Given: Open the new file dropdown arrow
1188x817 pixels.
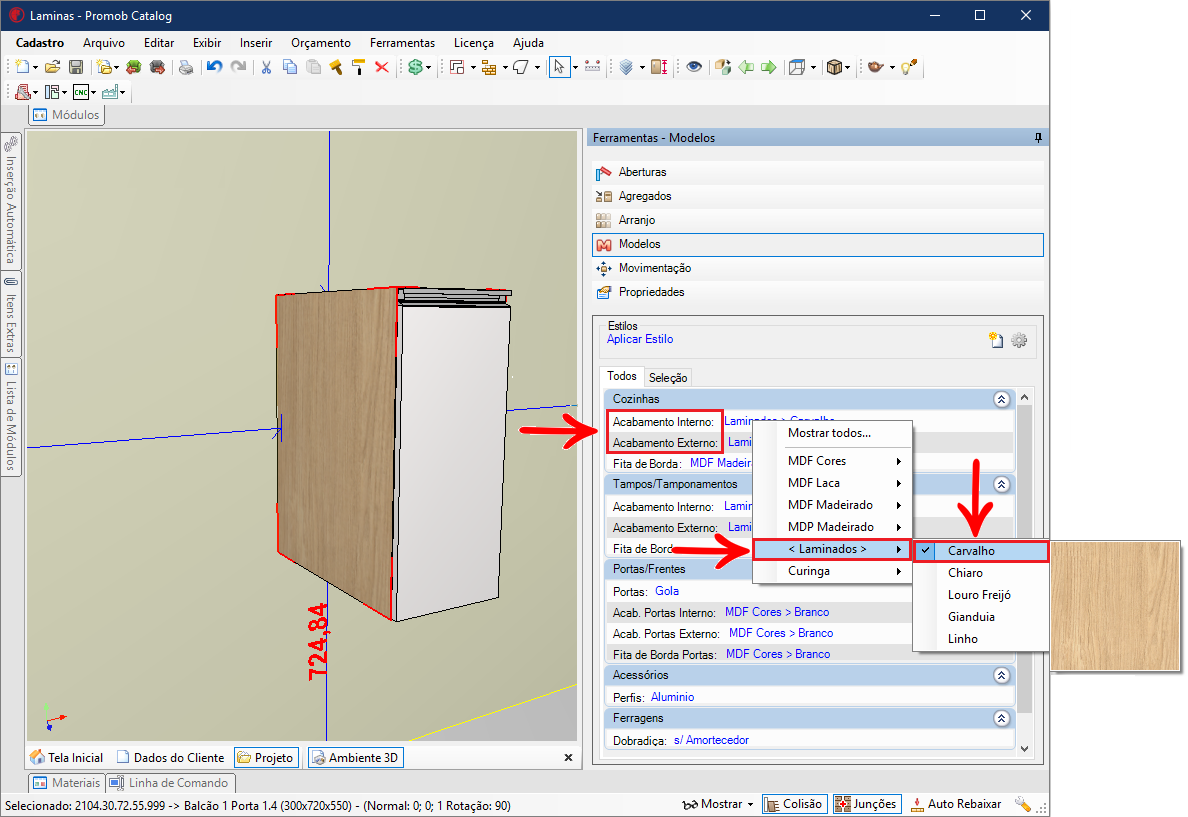Looking at the screenshot, I should click(x=35, y=68).
